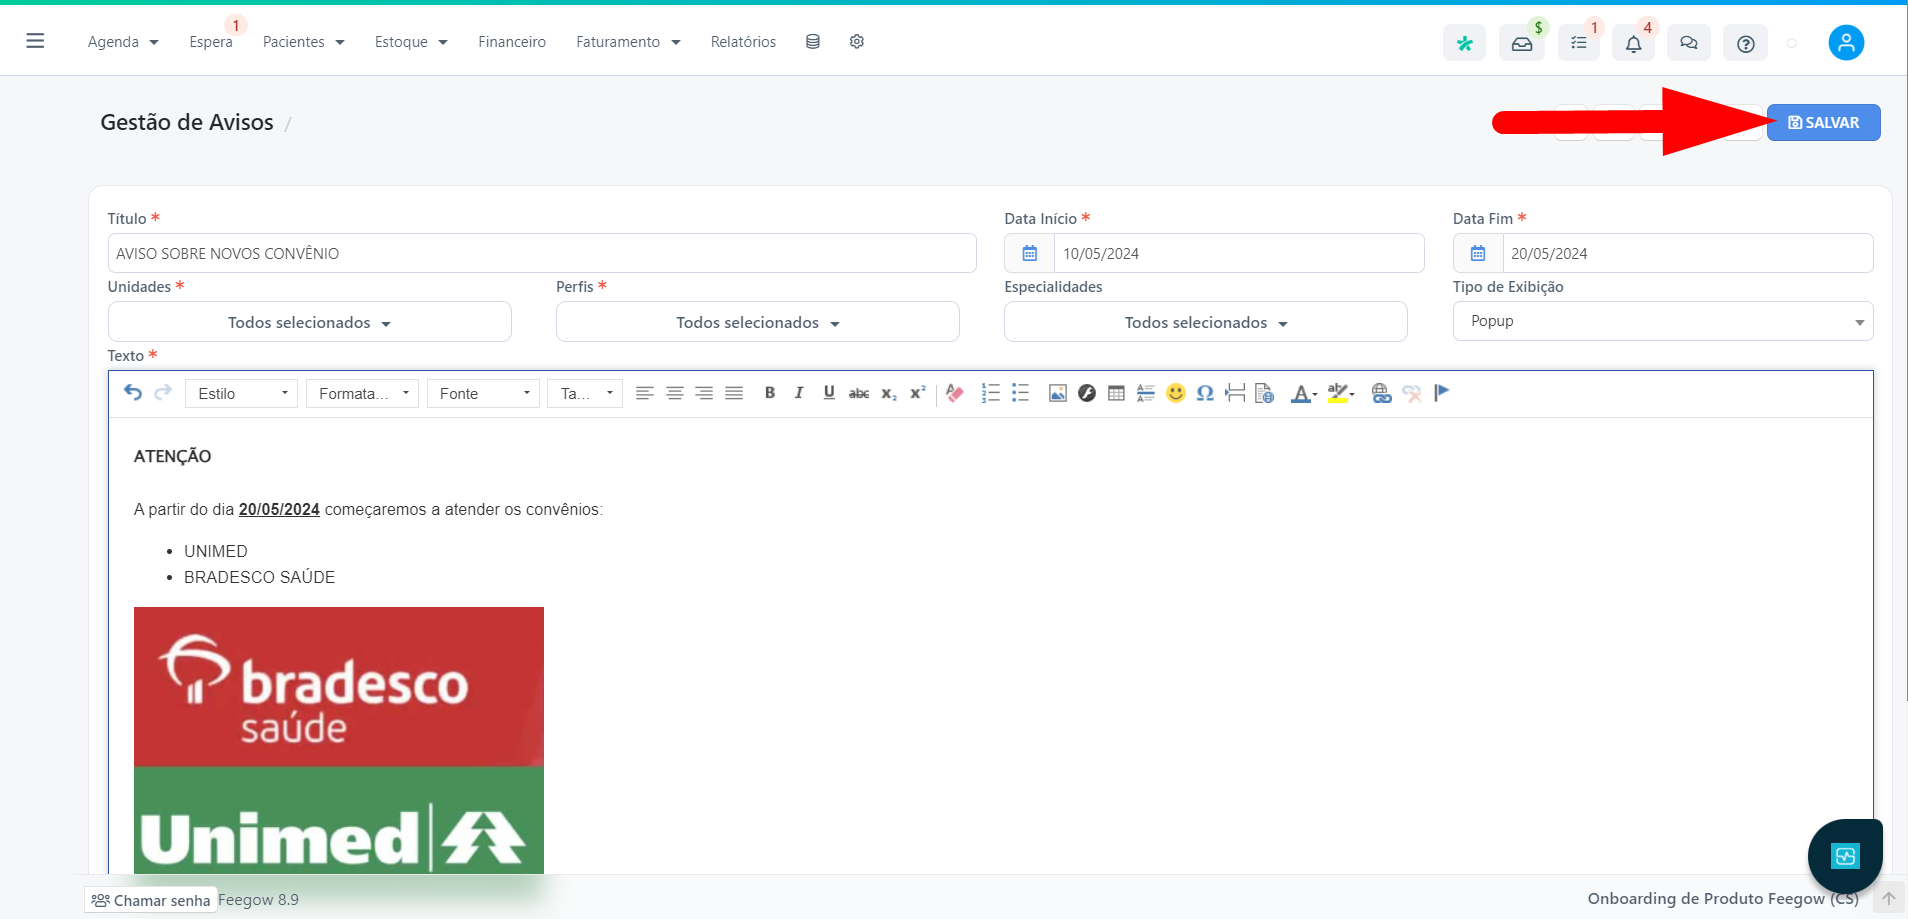
Task: Insert bulleted list
Action: 1020,393
